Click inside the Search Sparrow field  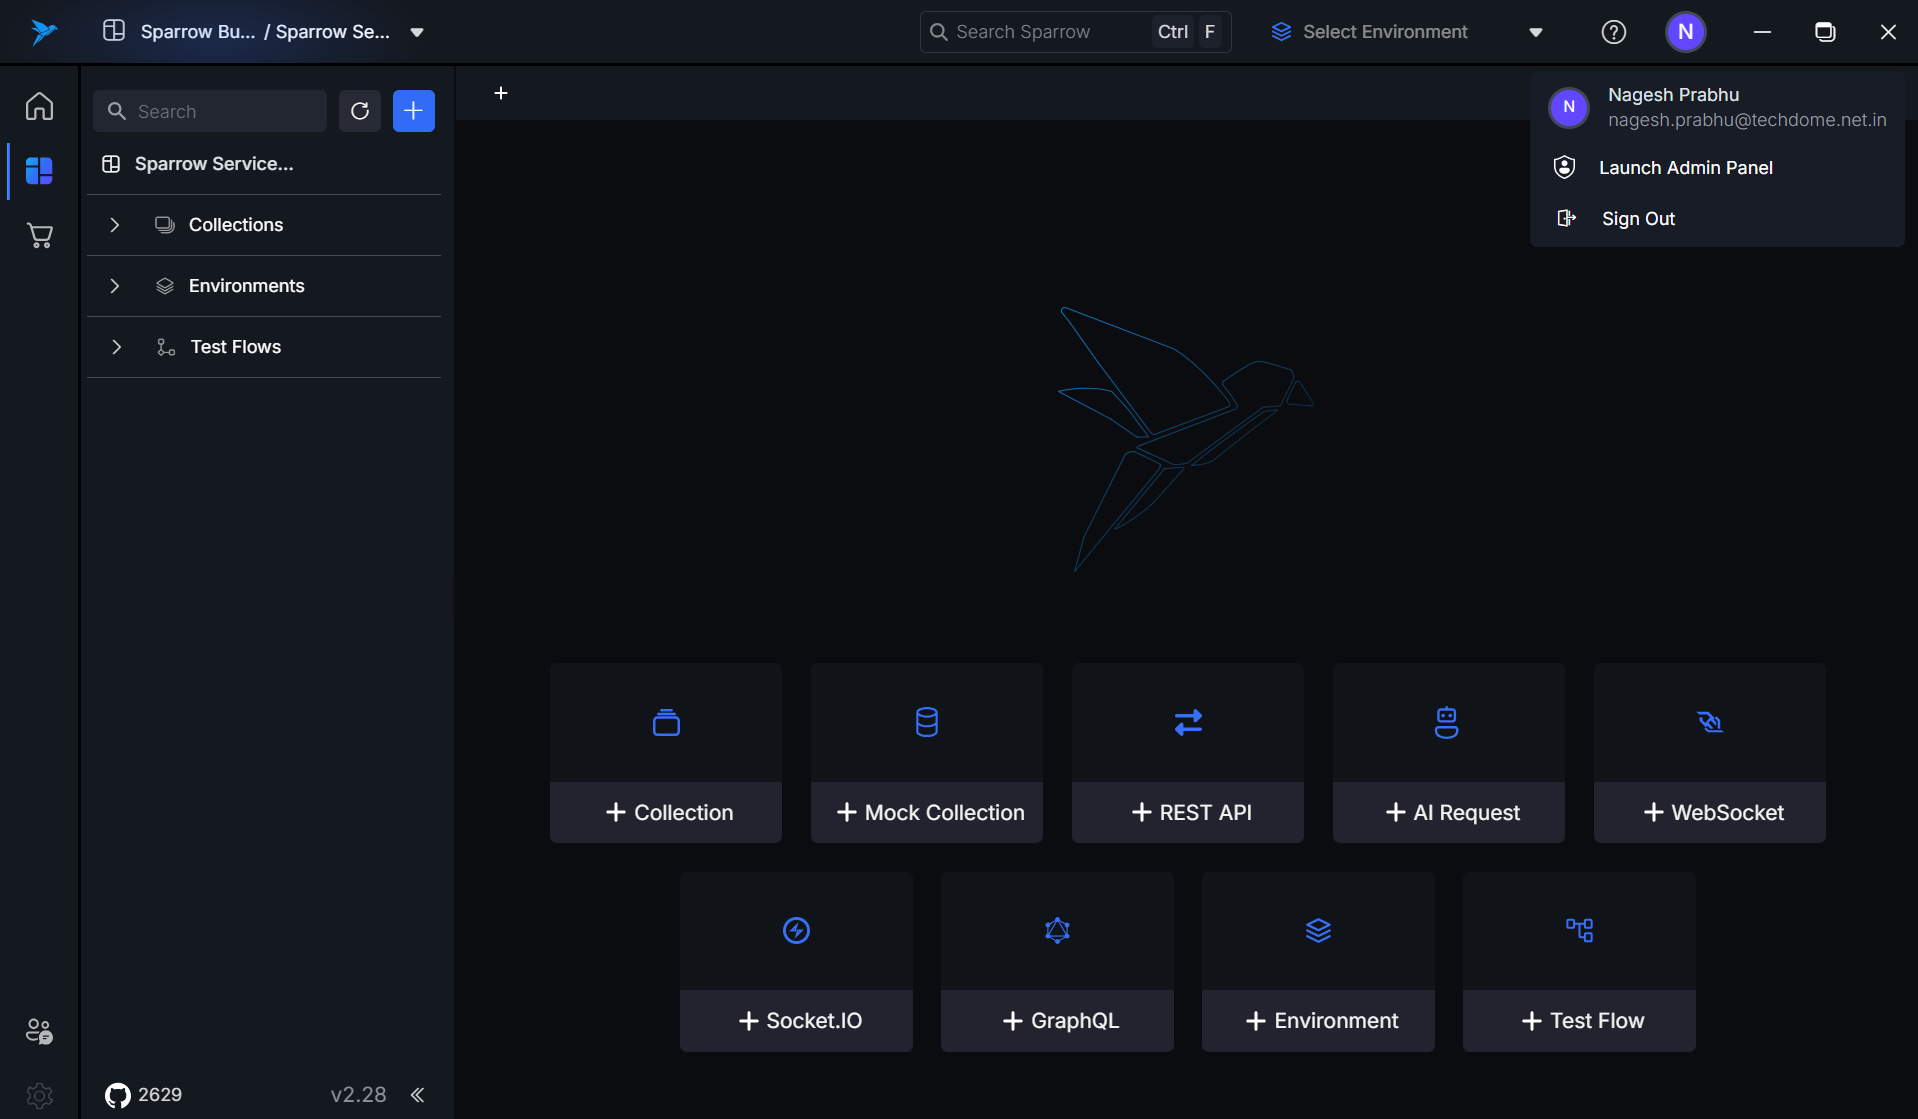tap(1040, 31)
